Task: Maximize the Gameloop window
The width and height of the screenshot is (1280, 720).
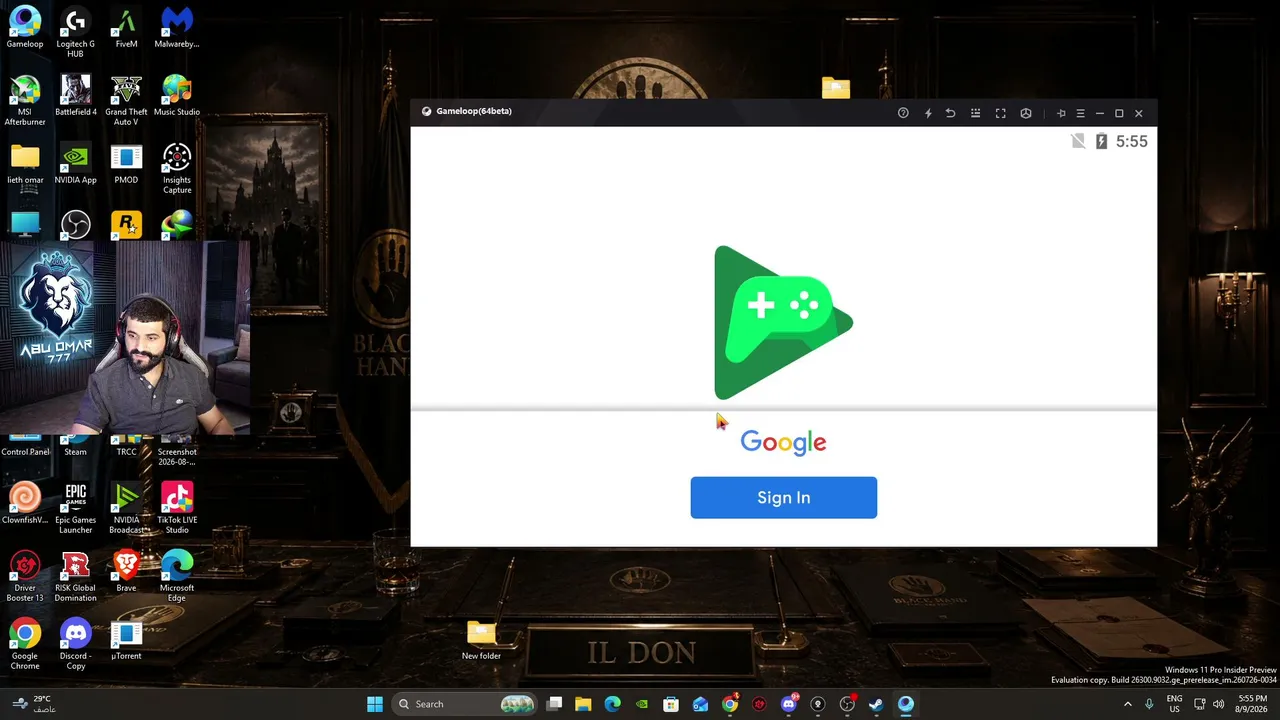Action: point(1119,113)
